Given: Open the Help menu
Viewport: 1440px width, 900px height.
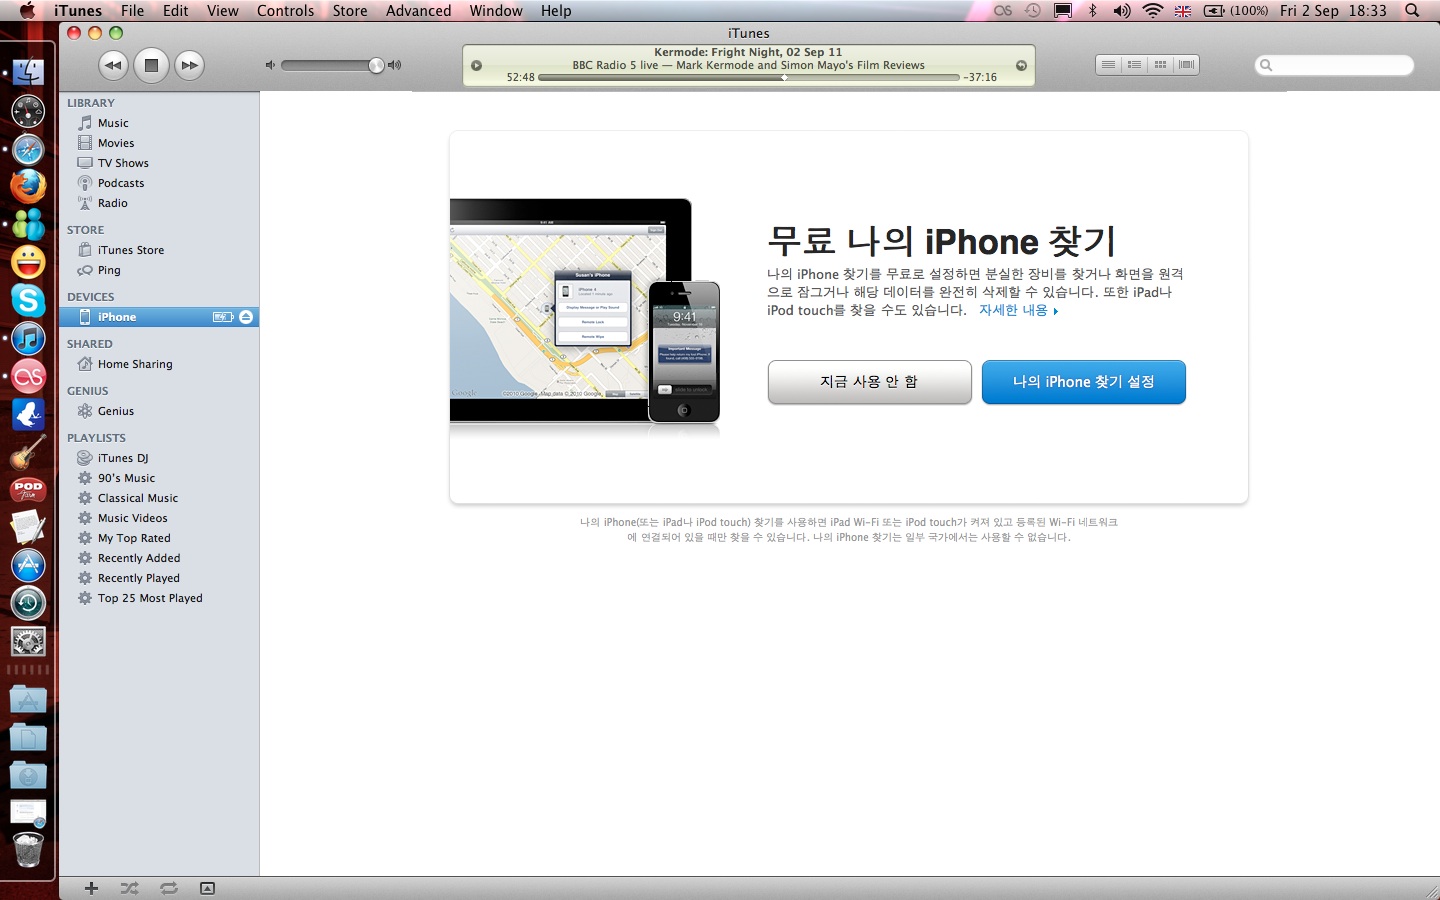Looking at the screenshot, I should 556,11.
